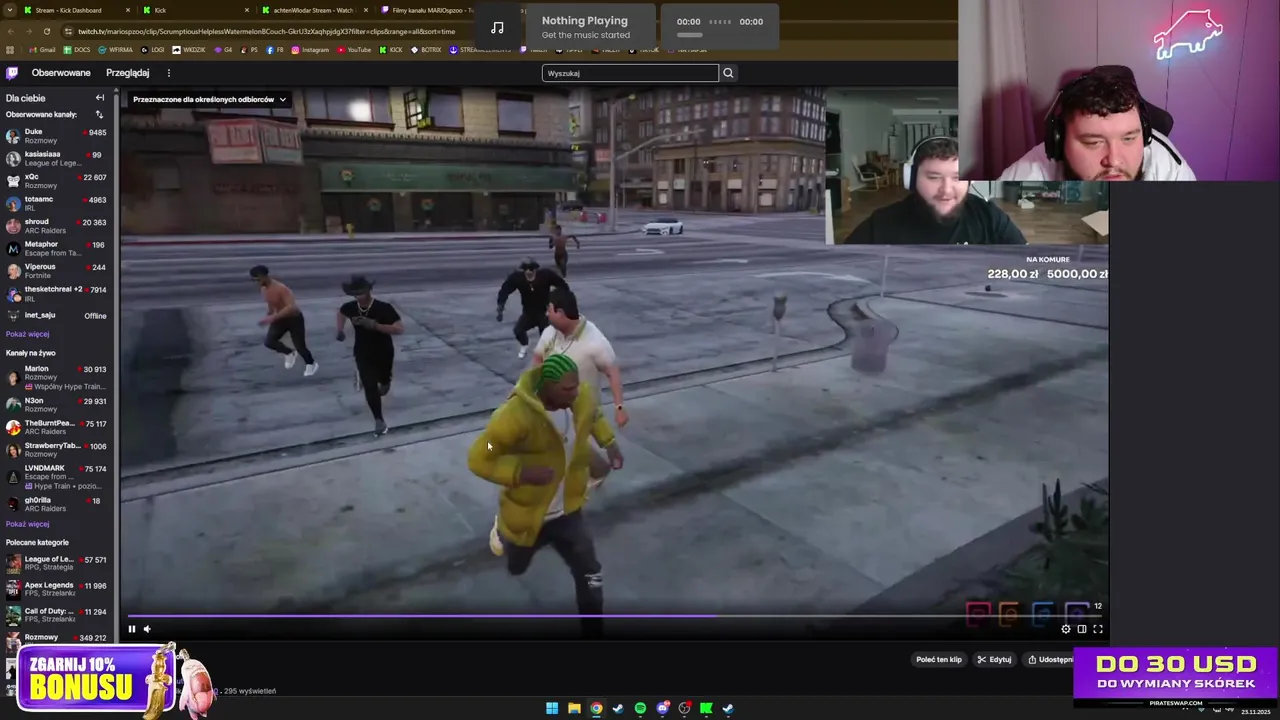The width and height of the screenshot is (1280, 720).
Task: Switch to Stream - Kick Dashboard tab
Action: click(78, 10)
